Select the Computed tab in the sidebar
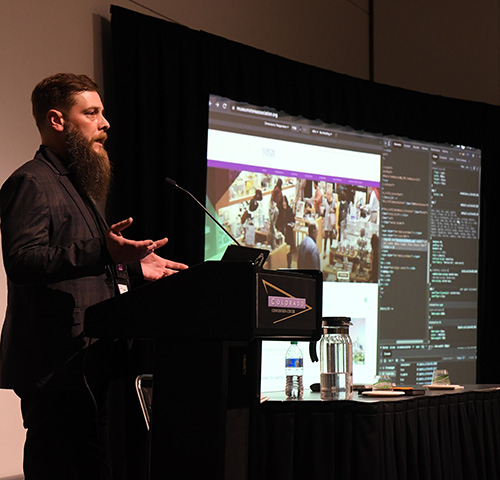Viewport: 500px width, 480px height. (x=443, y=158)
